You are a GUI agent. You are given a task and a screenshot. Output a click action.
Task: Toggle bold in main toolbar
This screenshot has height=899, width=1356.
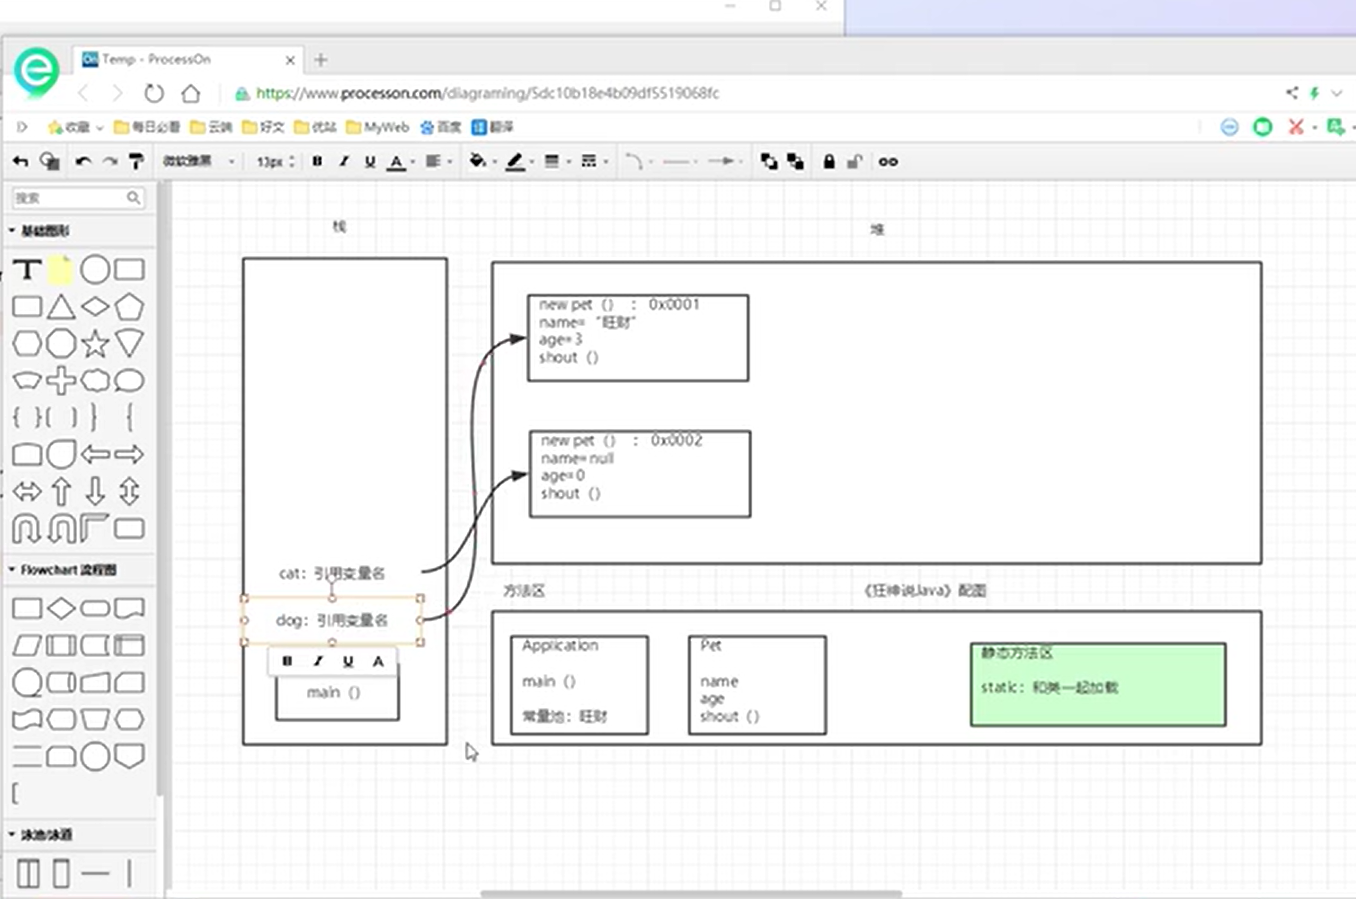tap(317, 161)
